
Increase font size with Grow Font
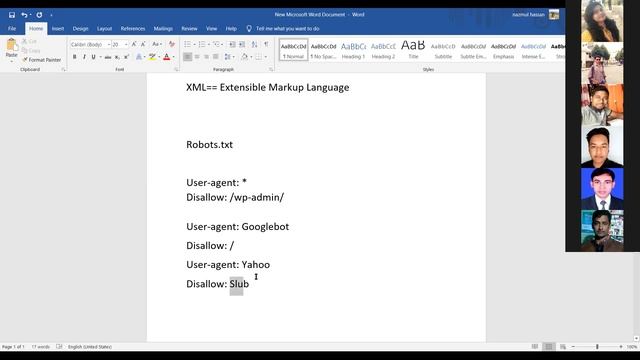pos(134,44)
